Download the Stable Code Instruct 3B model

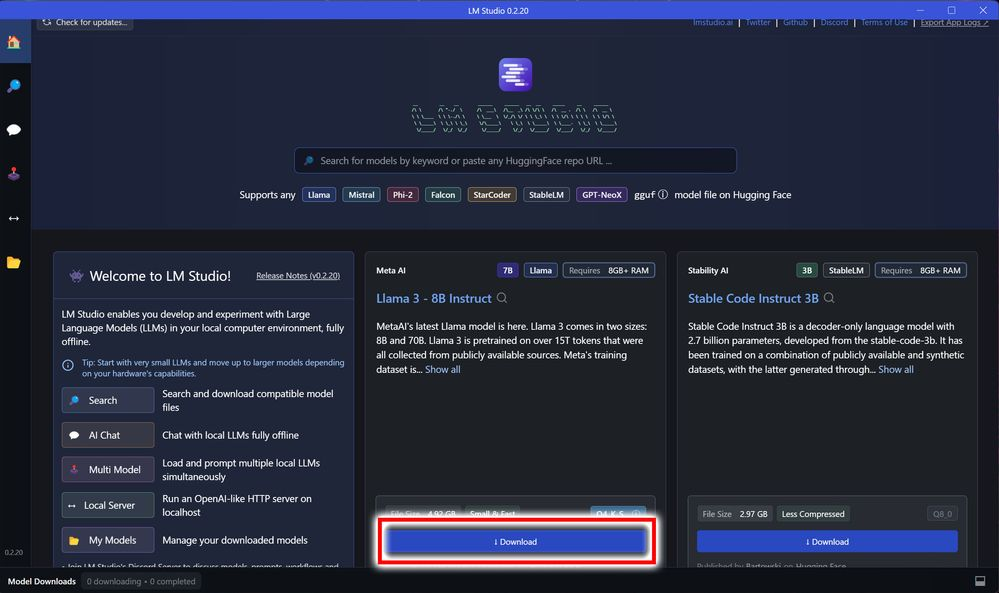(827, 541)
